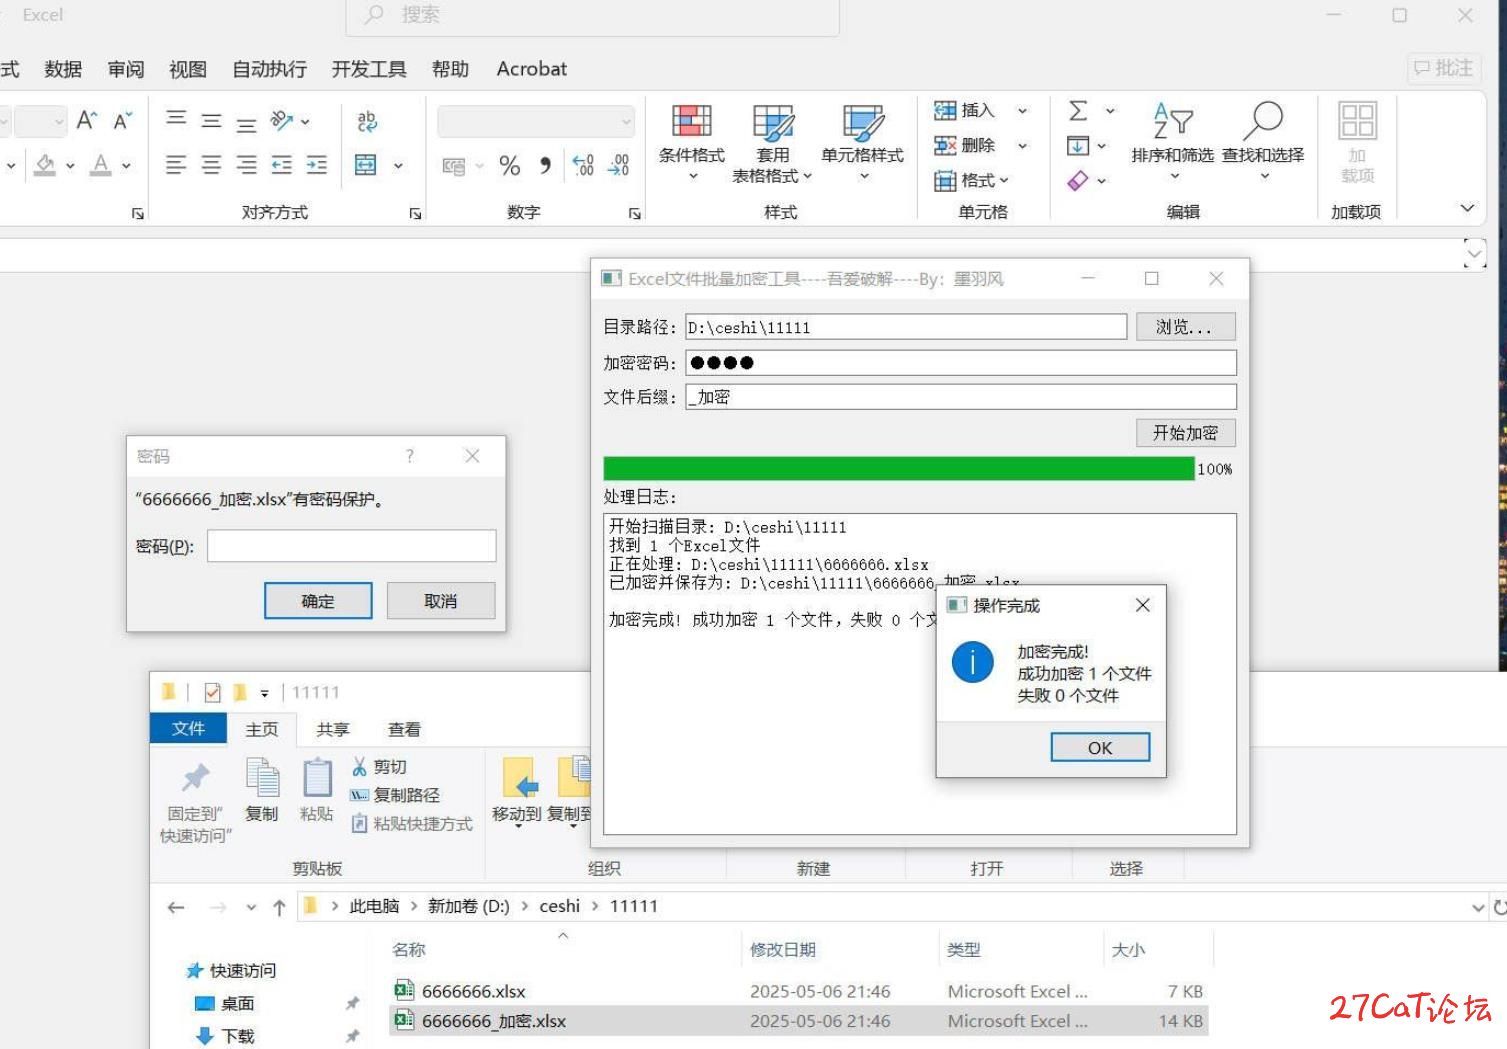Apply comma style number format
1507x1049 pixels.
545,166
